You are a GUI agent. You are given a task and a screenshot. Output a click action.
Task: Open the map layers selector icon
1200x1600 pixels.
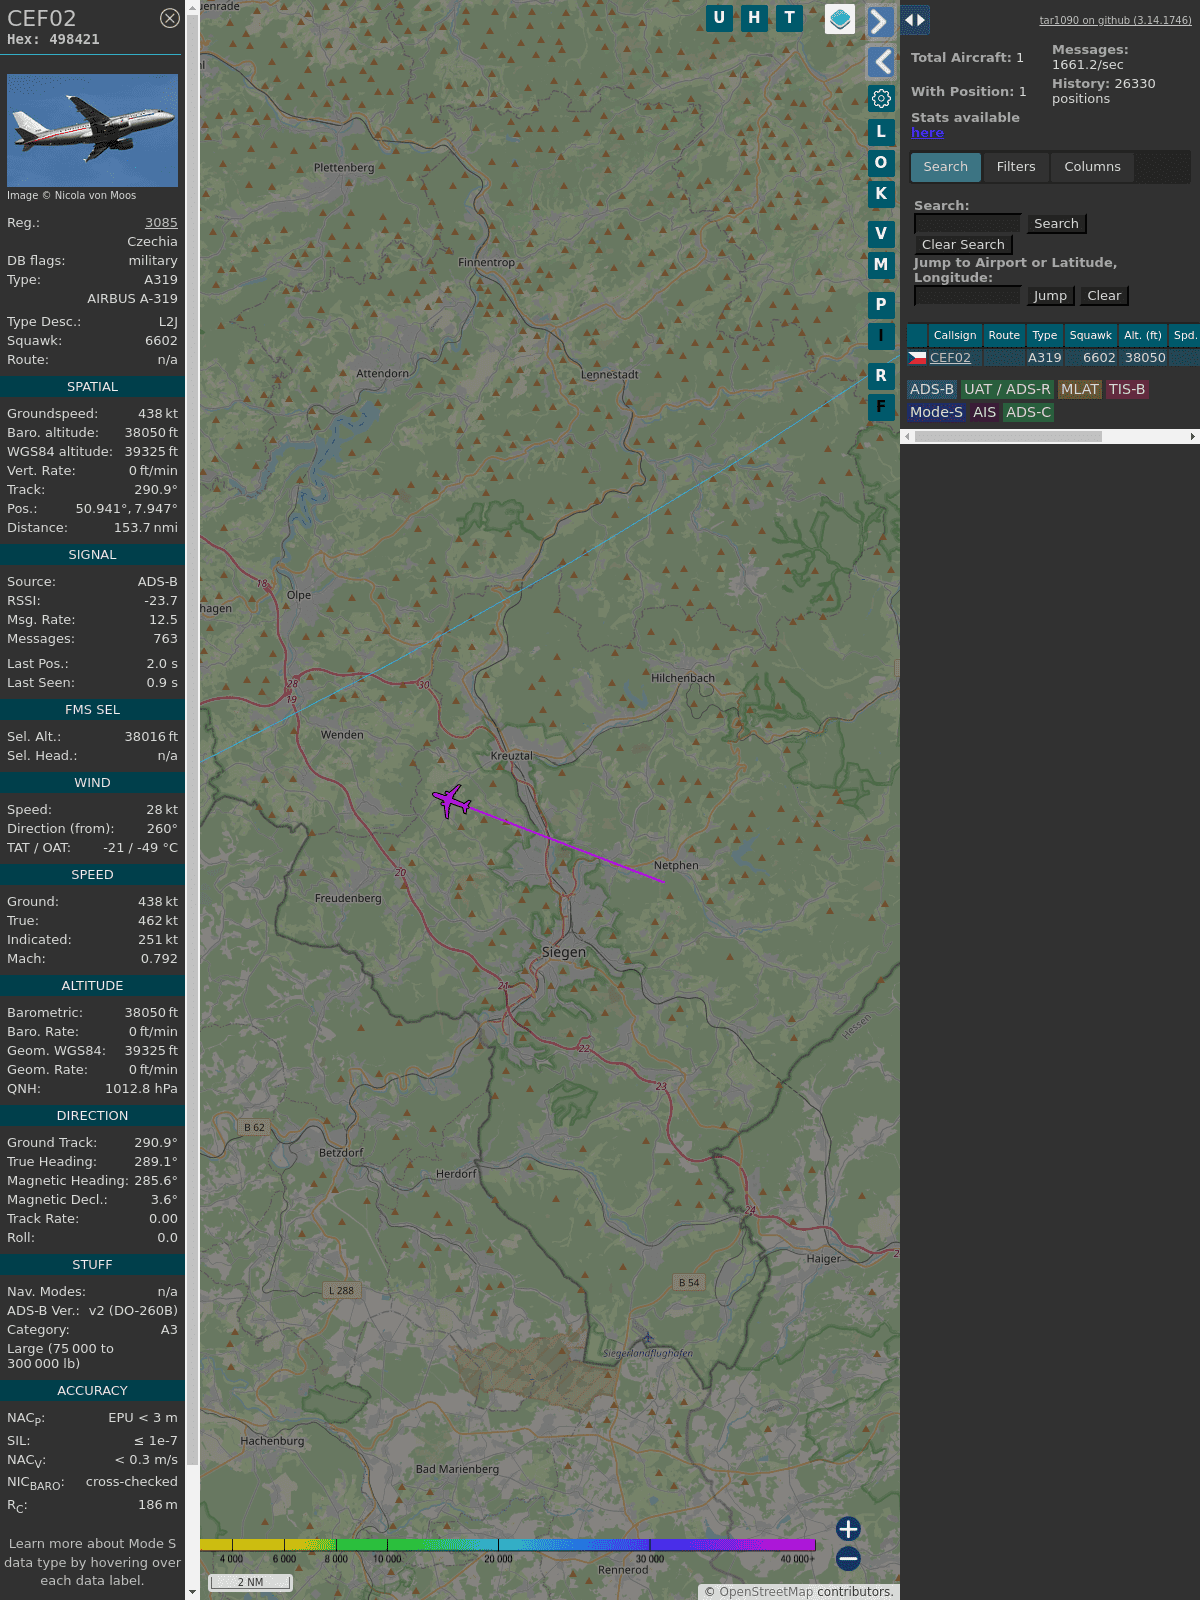point(840,19)
